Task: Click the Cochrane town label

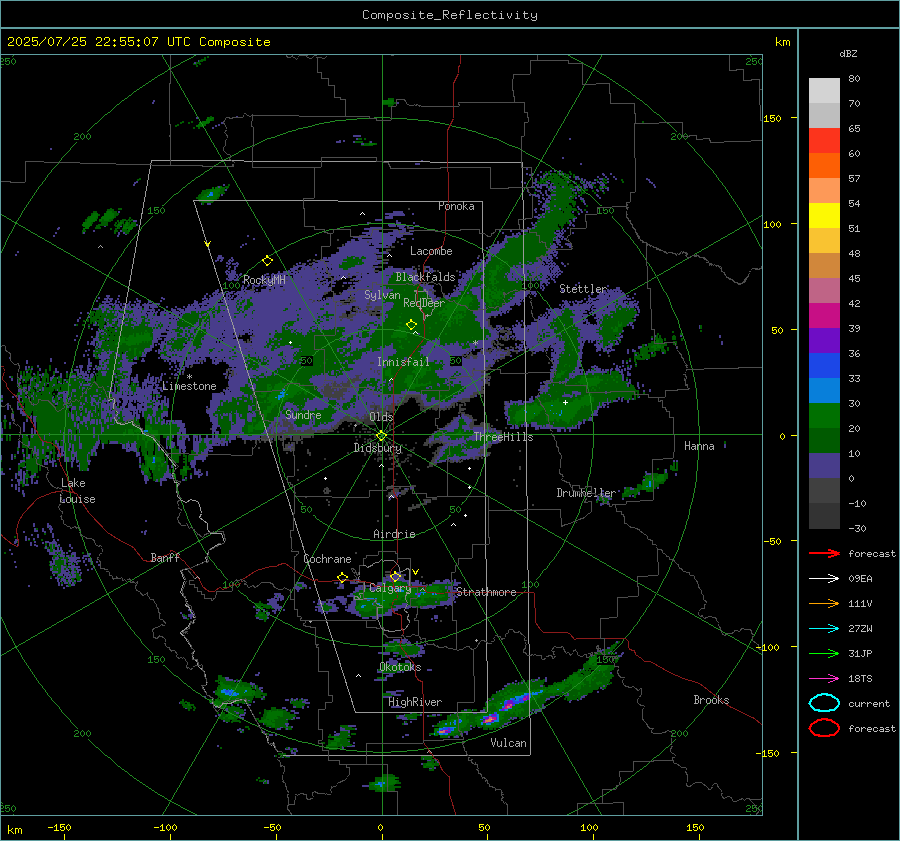Action: 327,559
